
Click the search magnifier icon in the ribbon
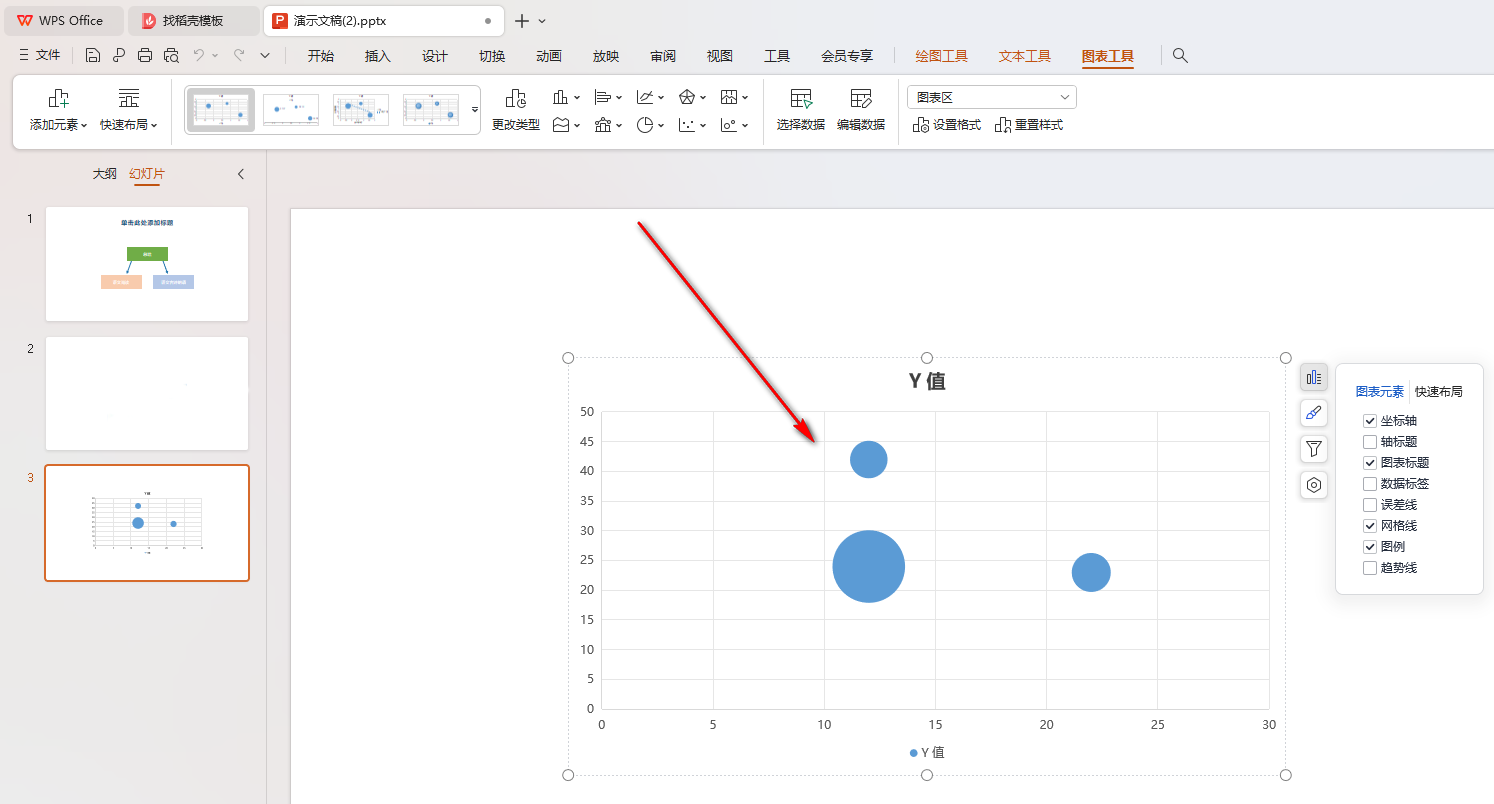[x=1180, y=56]
